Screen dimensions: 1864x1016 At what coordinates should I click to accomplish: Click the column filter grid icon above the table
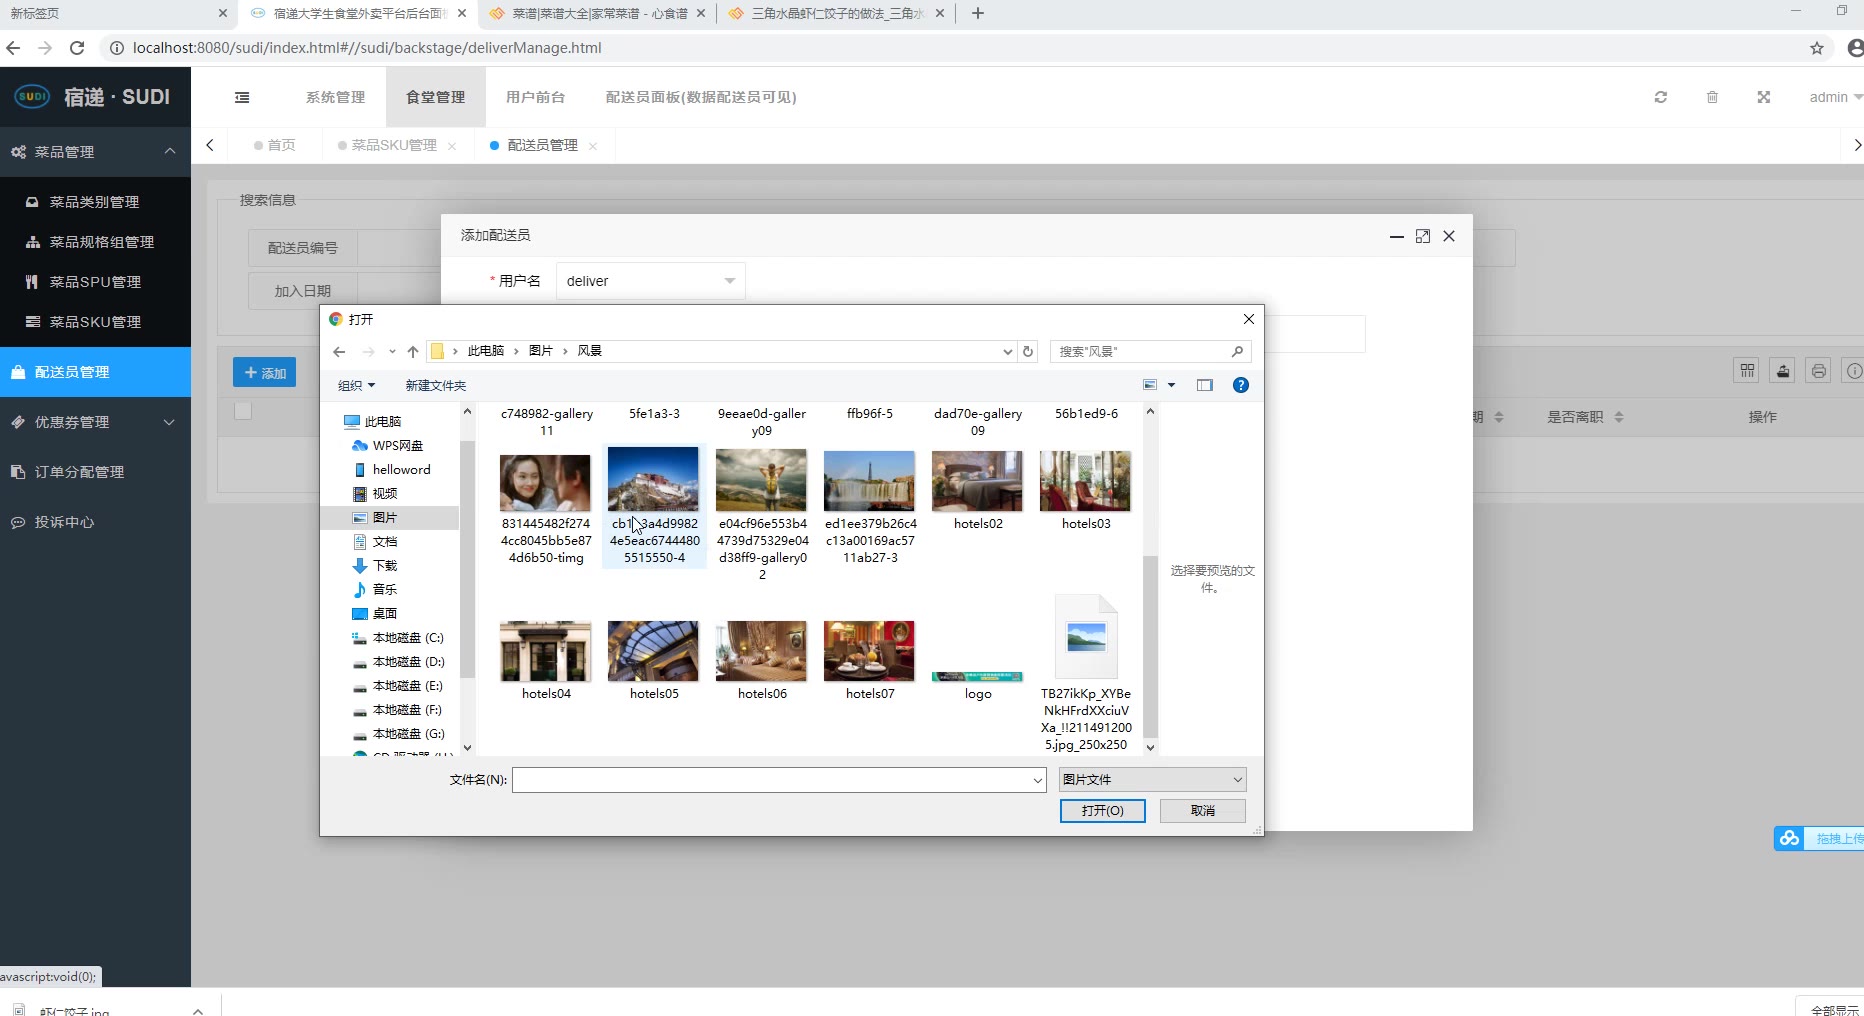pyautogui.click(x=1747, y=371)
